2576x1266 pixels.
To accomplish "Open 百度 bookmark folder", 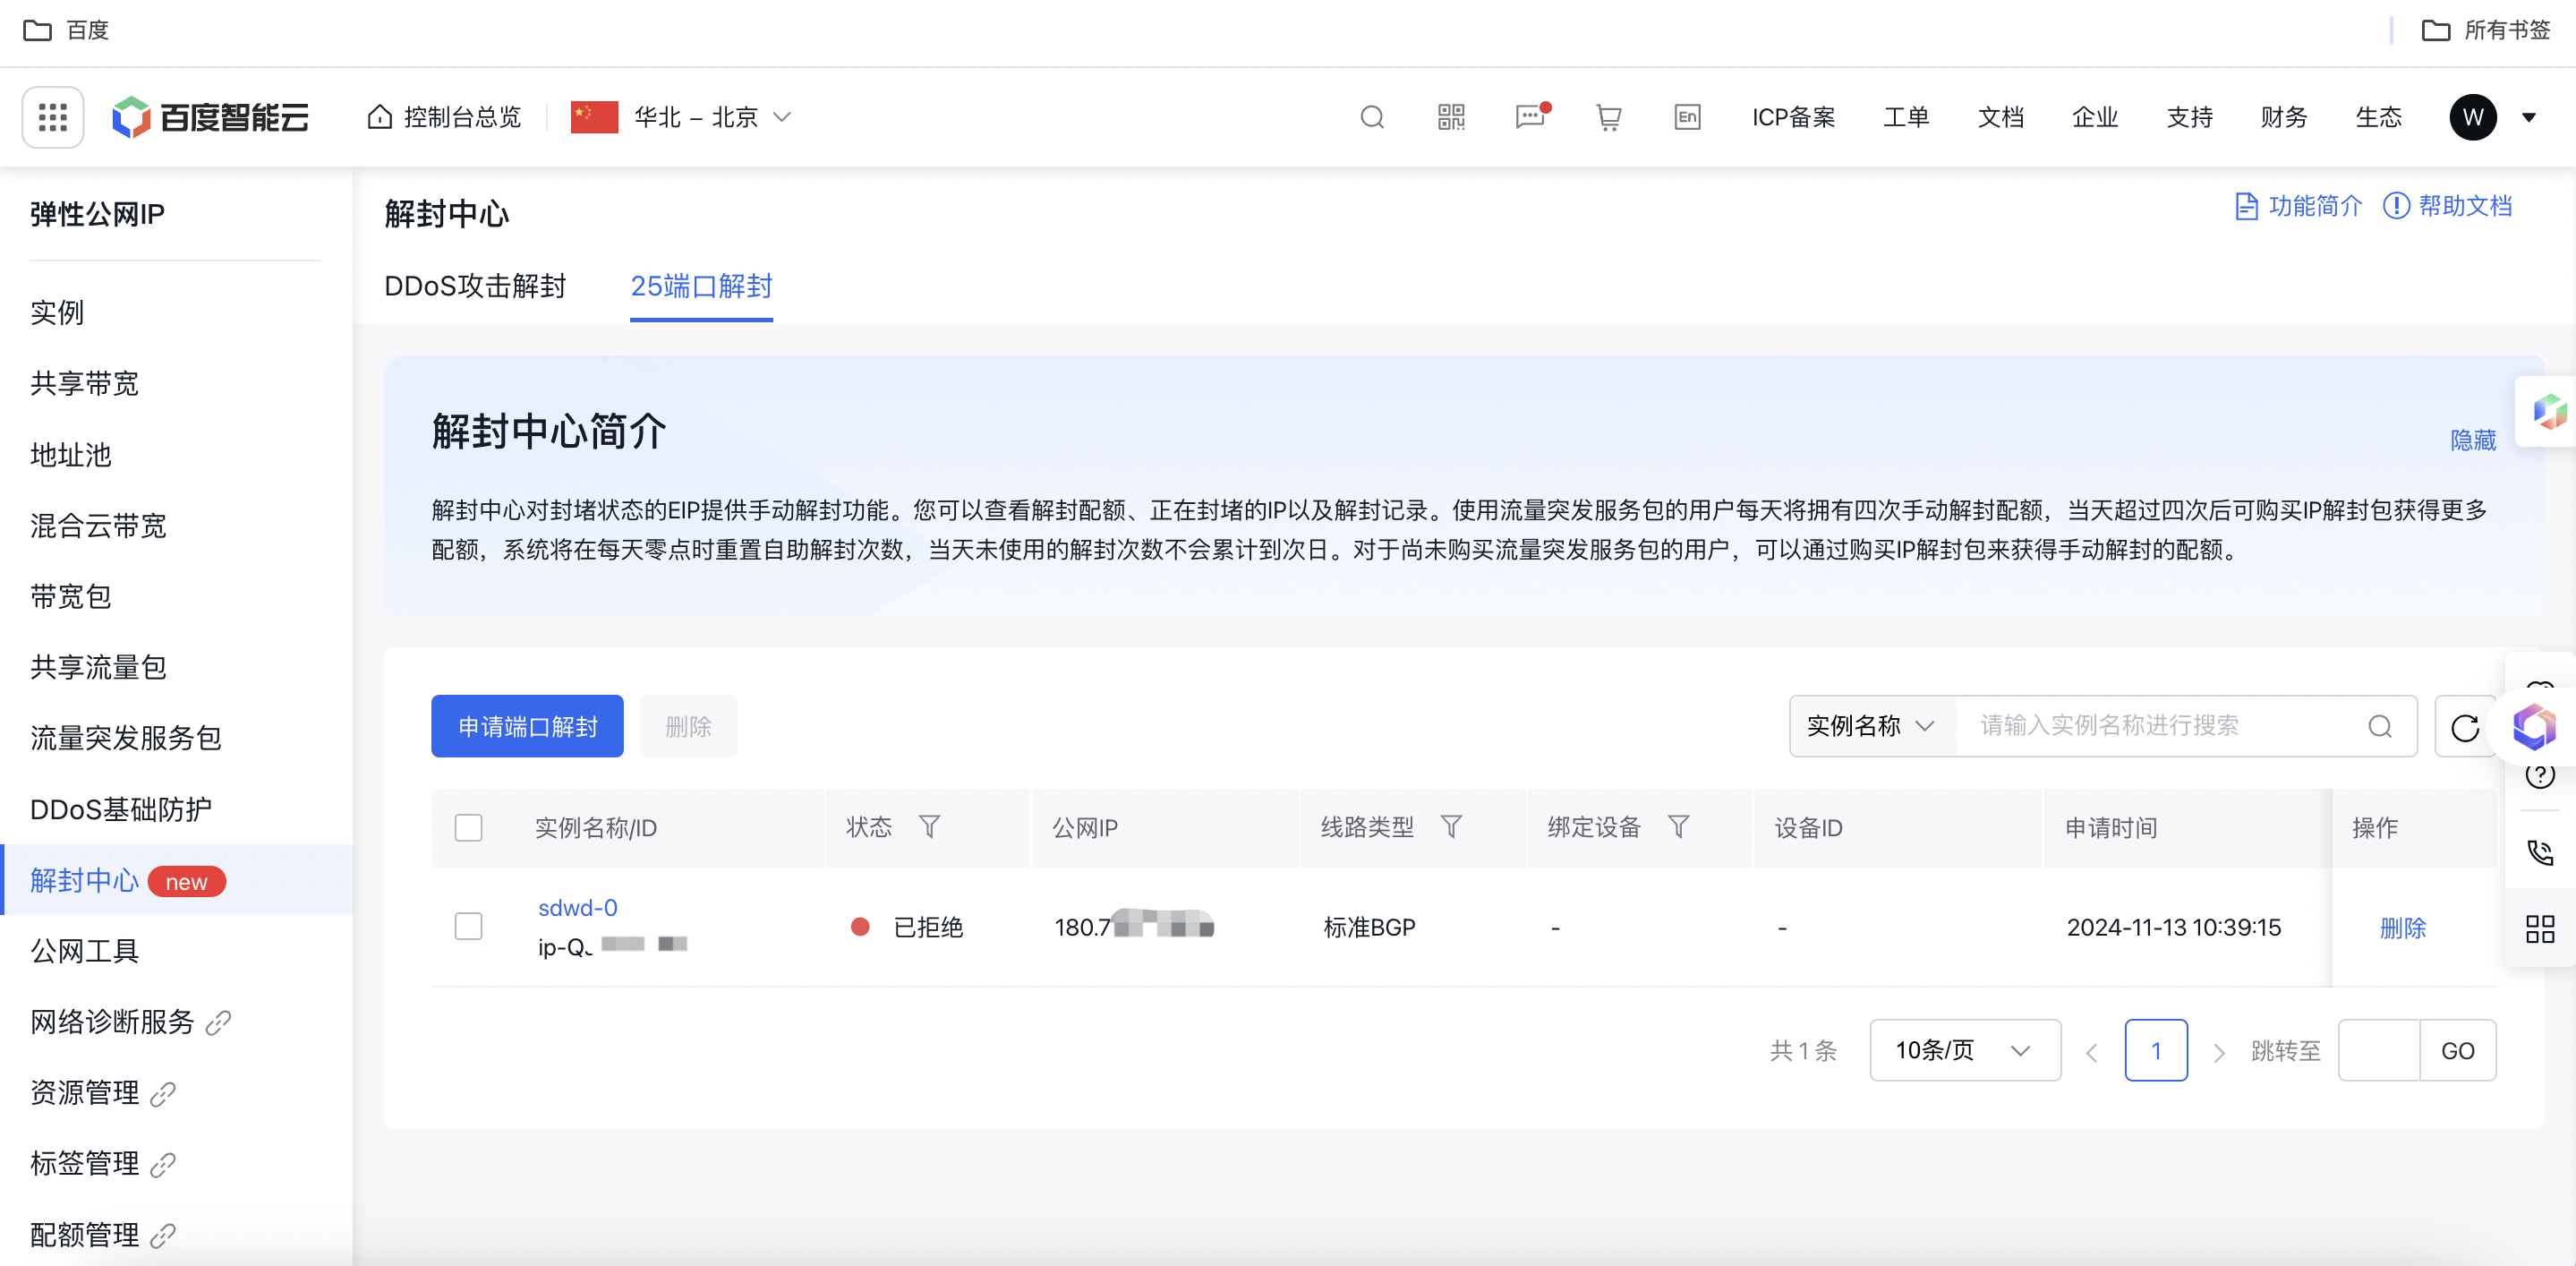I will coord(66,30).
